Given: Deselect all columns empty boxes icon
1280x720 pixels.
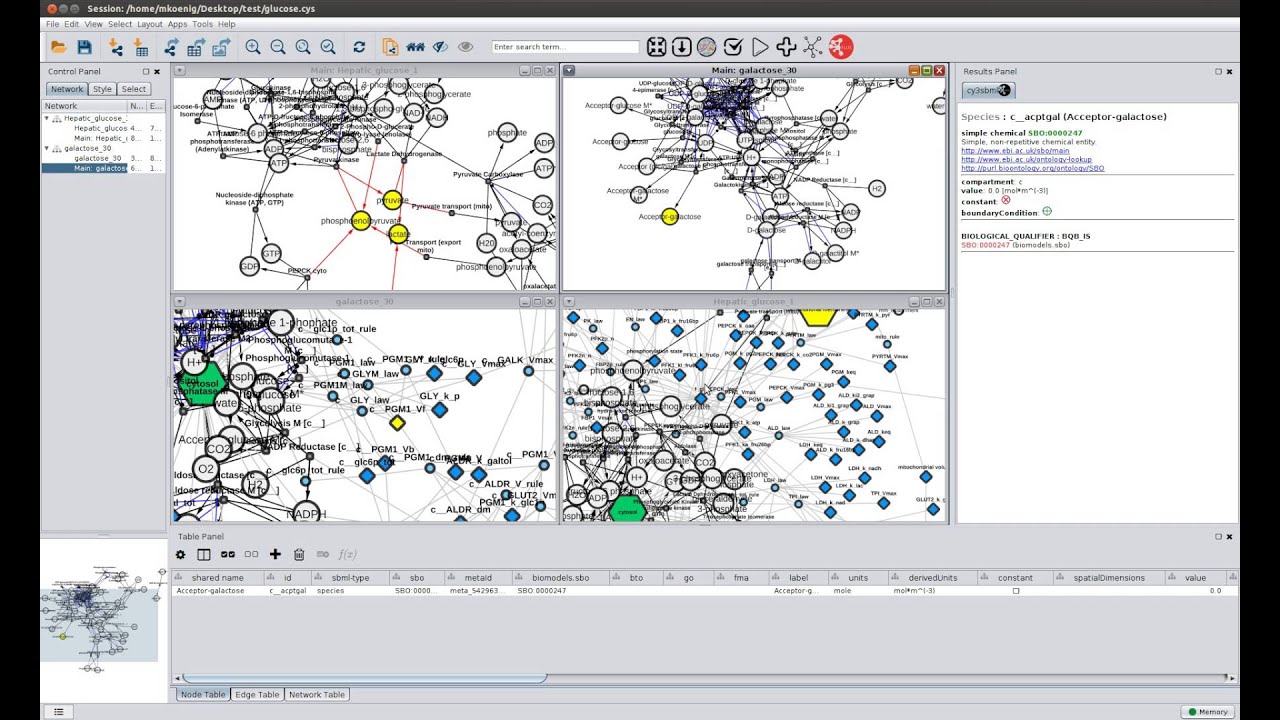Looking at the screenshot, I should point(251,554).
